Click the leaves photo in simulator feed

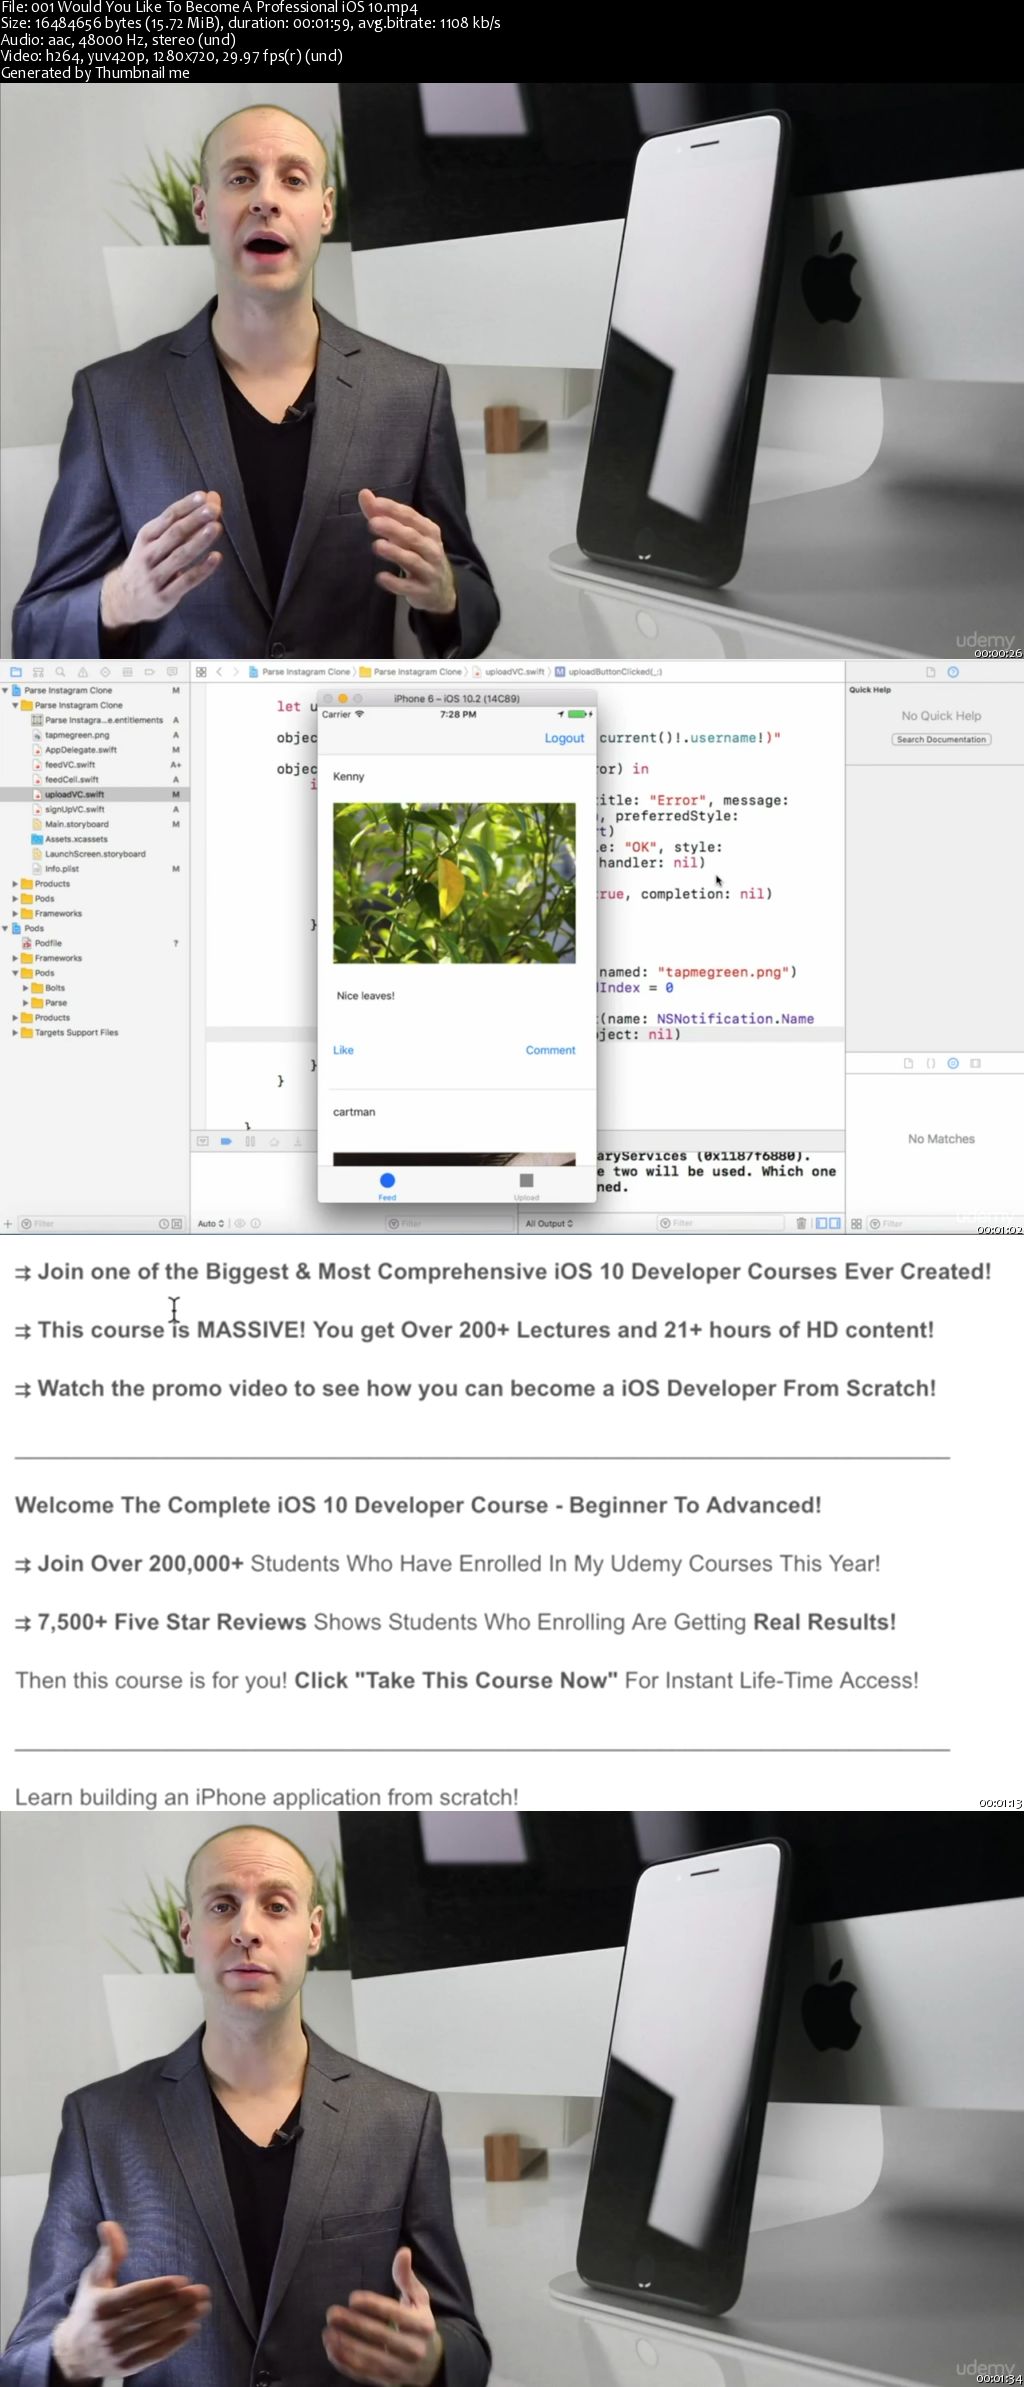point(454,883)
